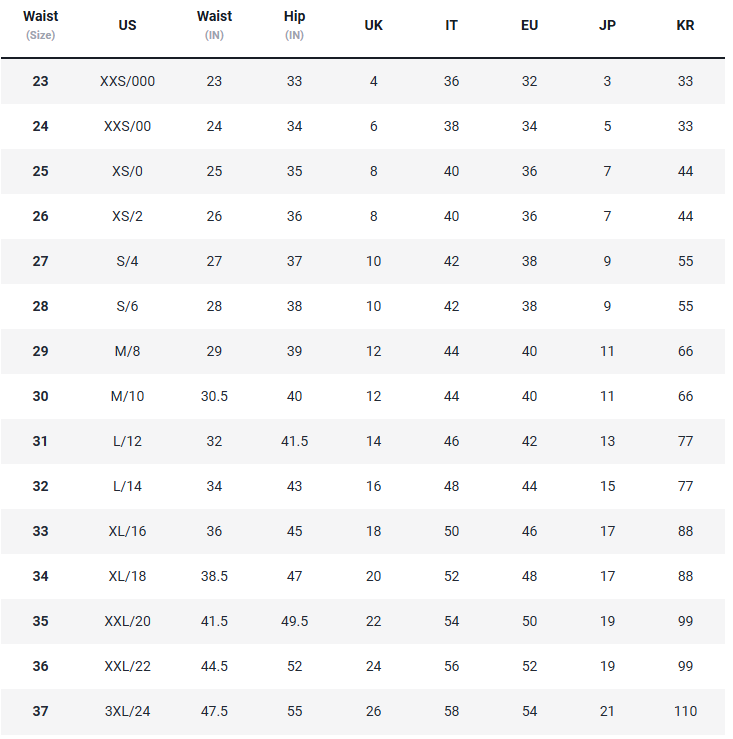The height and width of the screenshot is (739, 733).
Task: Select the S/4 US size cell
Action: pyautogui.click(x=127, y=261)
